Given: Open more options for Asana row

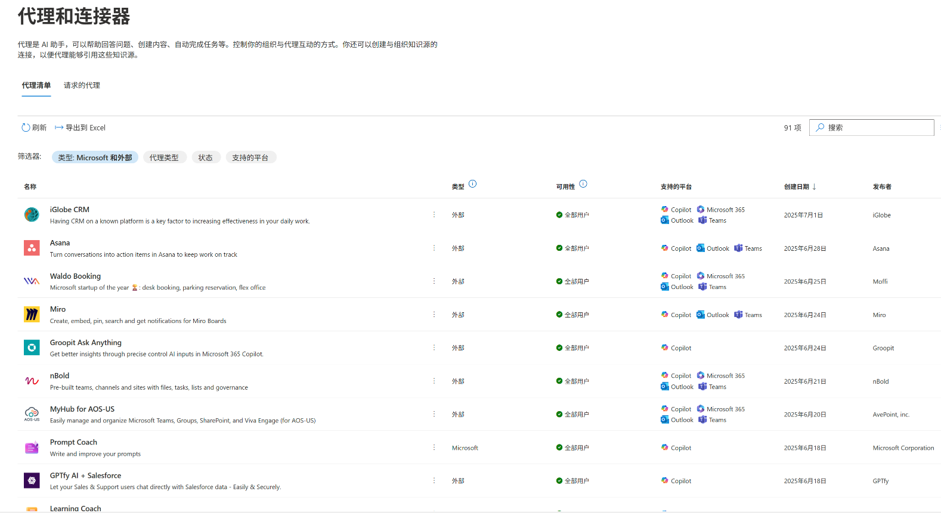Looking at the screenshot, I should 434,248.
